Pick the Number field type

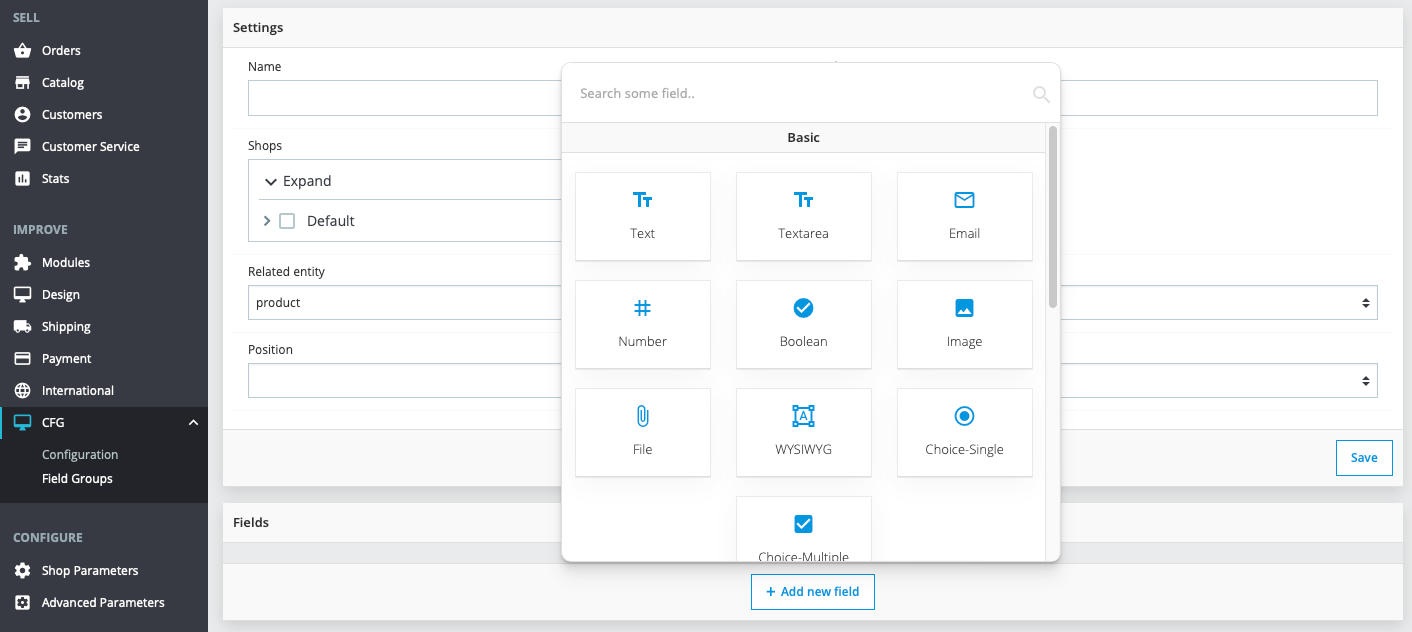(642, 324)
